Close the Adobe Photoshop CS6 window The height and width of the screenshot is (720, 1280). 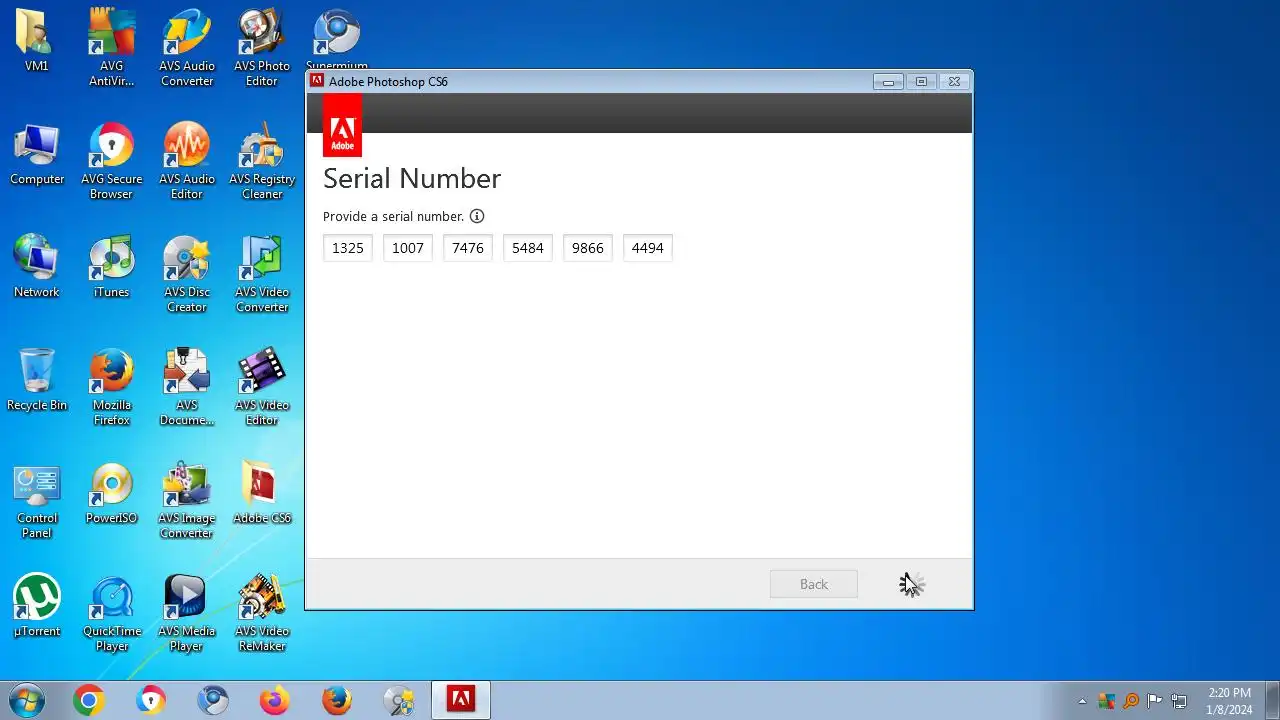coord(954,82)
